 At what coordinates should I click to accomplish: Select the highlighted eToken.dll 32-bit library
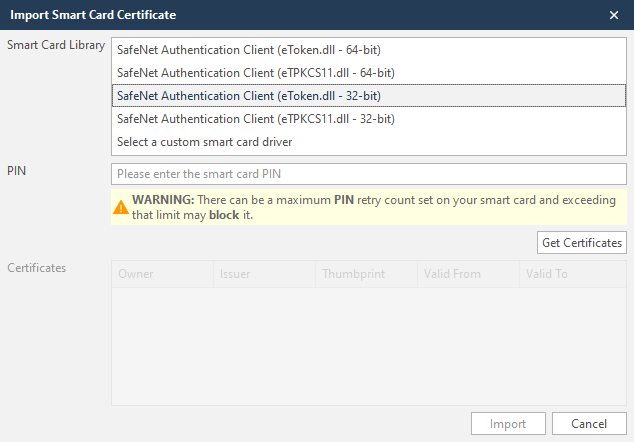click(x=248, y=96)
